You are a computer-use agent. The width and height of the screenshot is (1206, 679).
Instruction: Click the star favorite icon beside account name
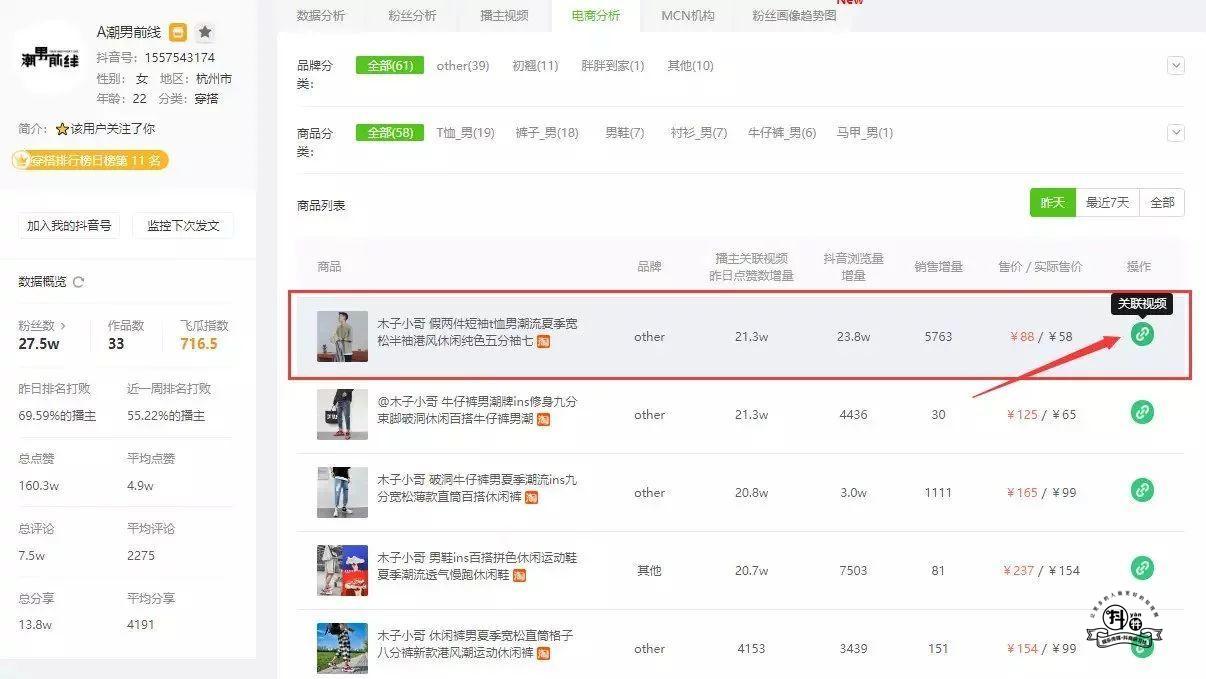(204, 32)
